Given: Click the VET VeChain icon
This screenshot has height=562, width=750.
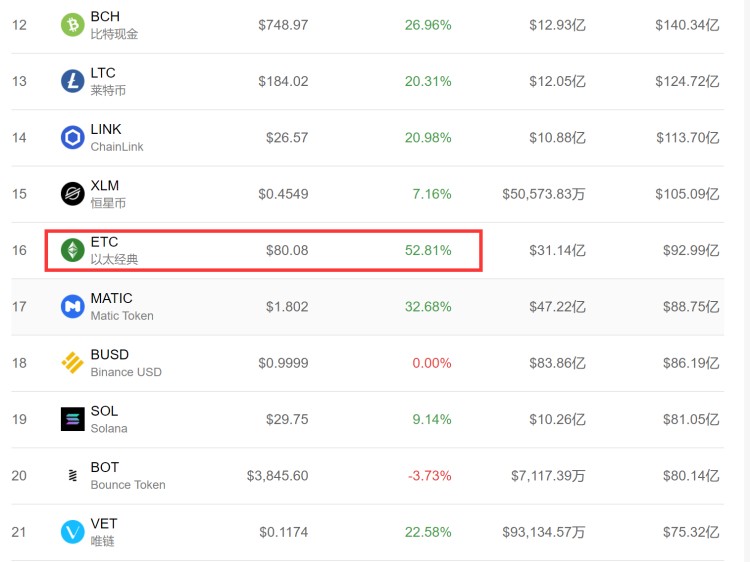Looking at the screenshot, I should [x=73, y=532].
